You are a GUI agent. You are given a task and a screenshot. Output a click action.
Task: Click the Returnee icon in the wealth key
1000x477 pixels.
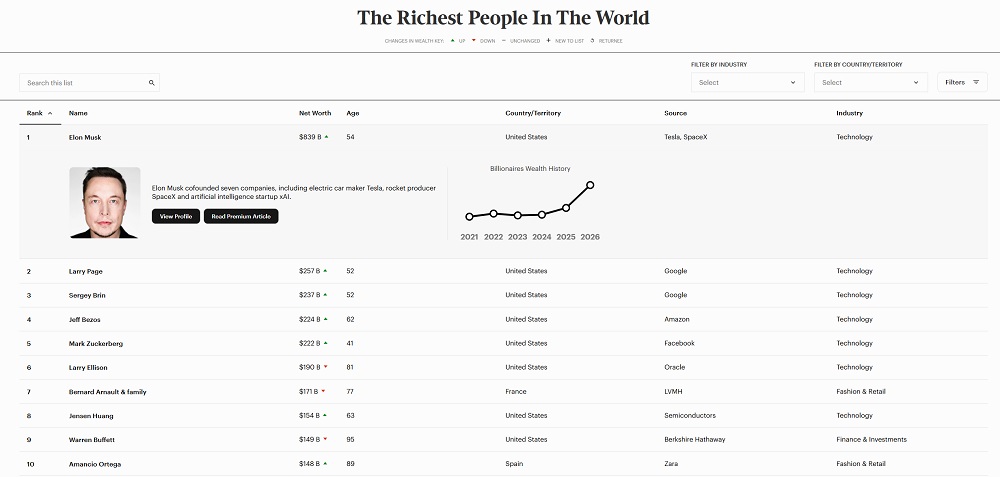point(593,41)
